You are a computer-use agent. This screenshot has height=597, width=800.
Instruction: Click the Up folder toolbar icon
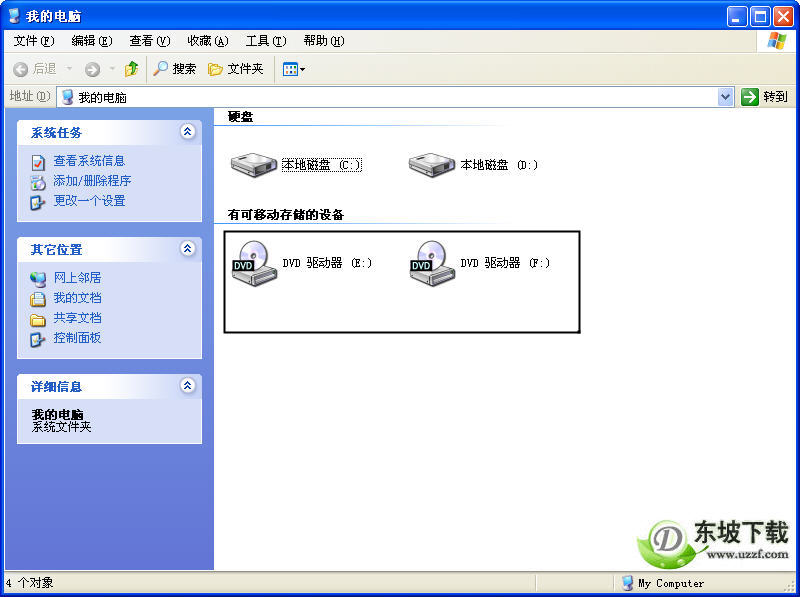click(132, 68)
